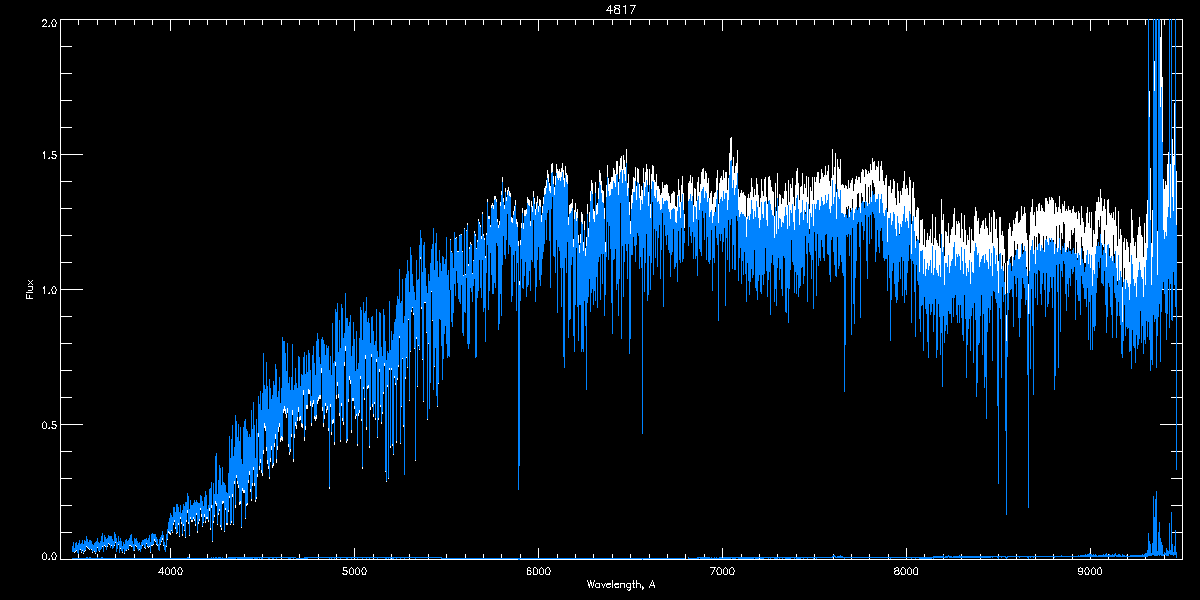Click the 2.0 flux tick label
The height and width of the screenshot is (600, 1200).
pos(48,22)
